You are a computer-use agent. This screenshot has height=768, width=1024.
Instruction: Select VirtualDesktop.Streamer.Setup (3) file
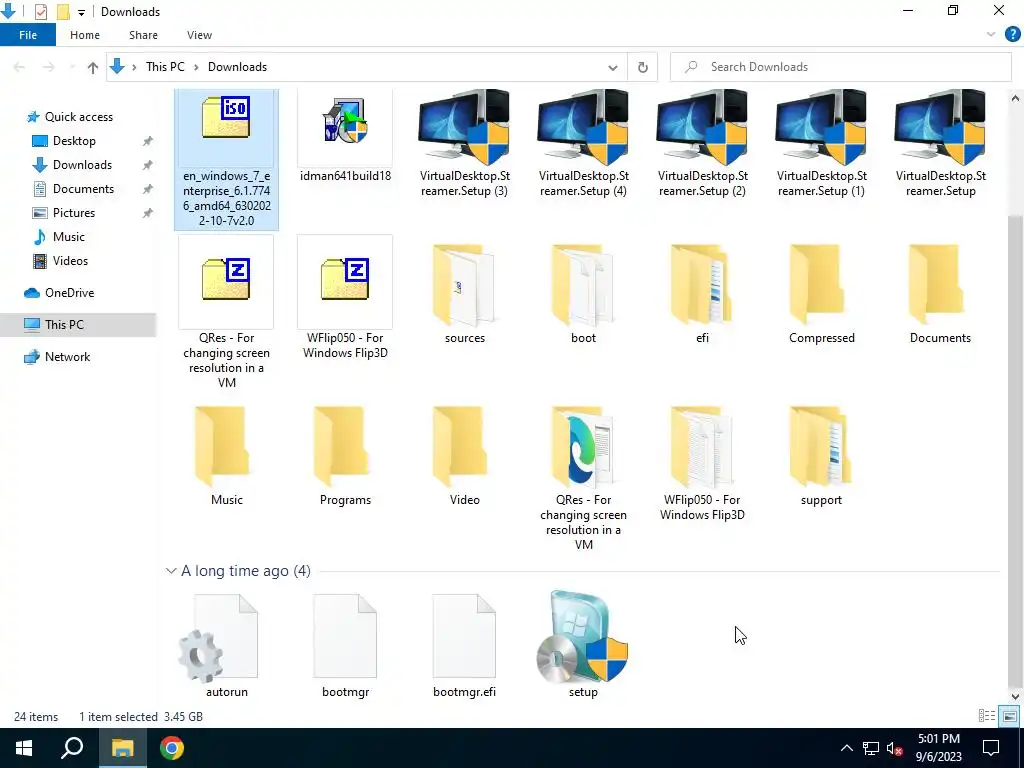(x=464, y=144)
